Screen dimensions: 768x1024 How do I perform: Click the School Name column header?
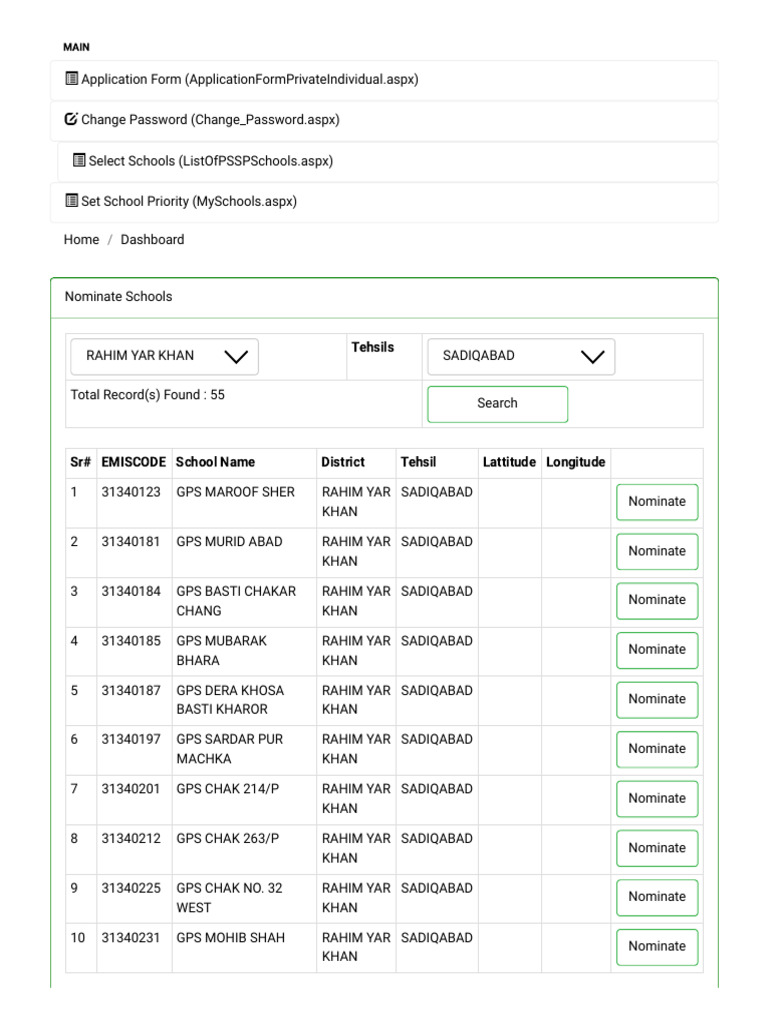pyautogui.click(x=216, y=462)
